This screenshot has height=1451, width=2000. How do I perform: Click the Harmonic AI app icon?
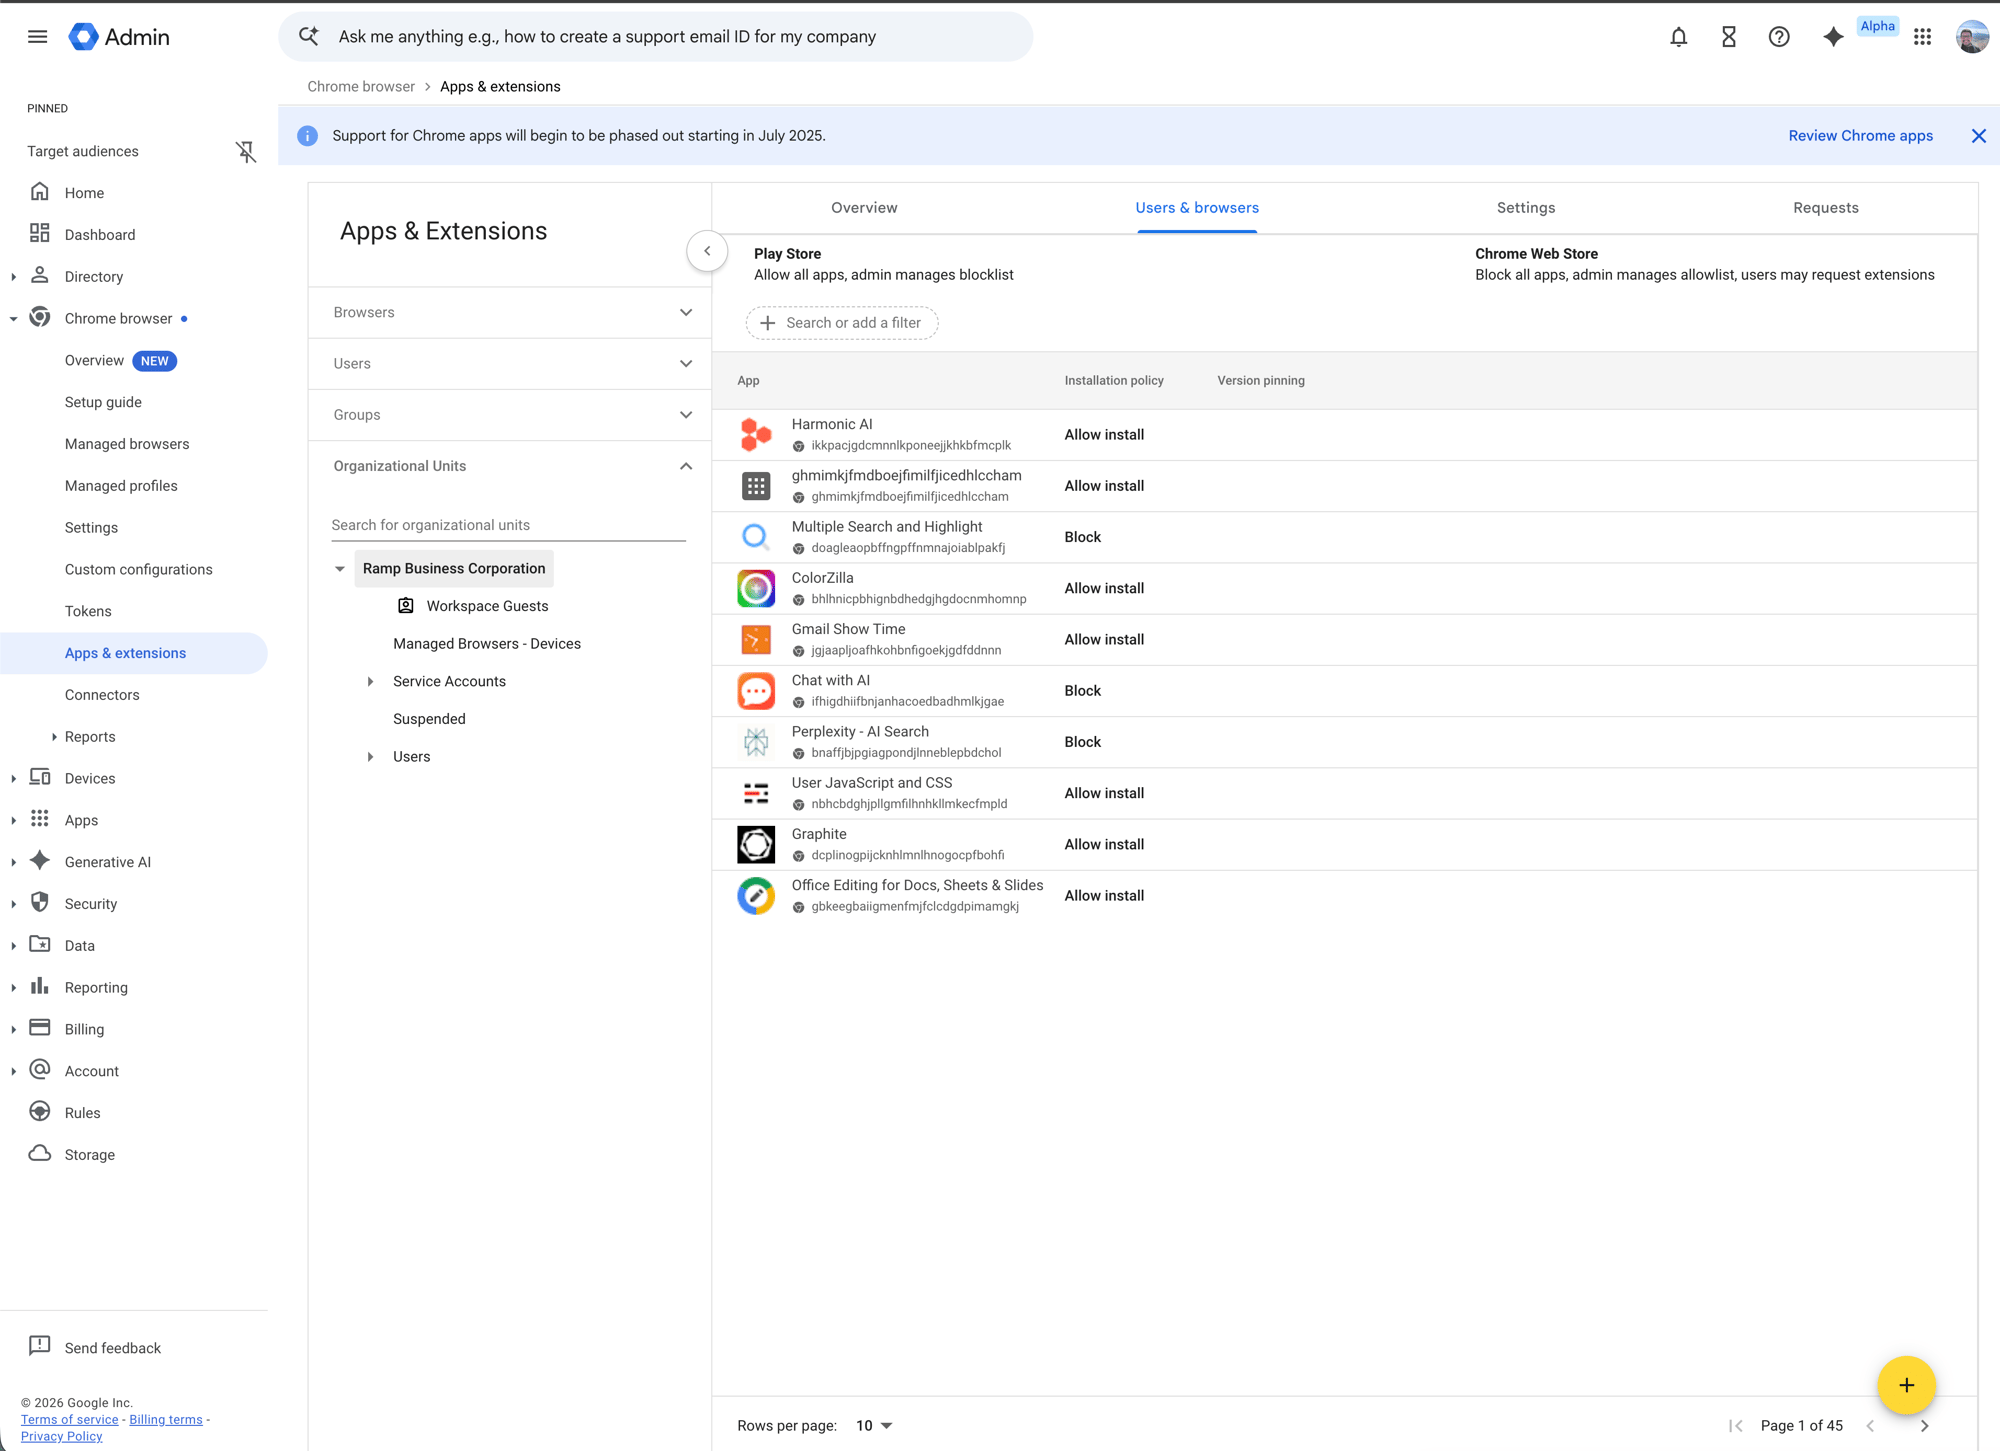[x=756, y=435]
